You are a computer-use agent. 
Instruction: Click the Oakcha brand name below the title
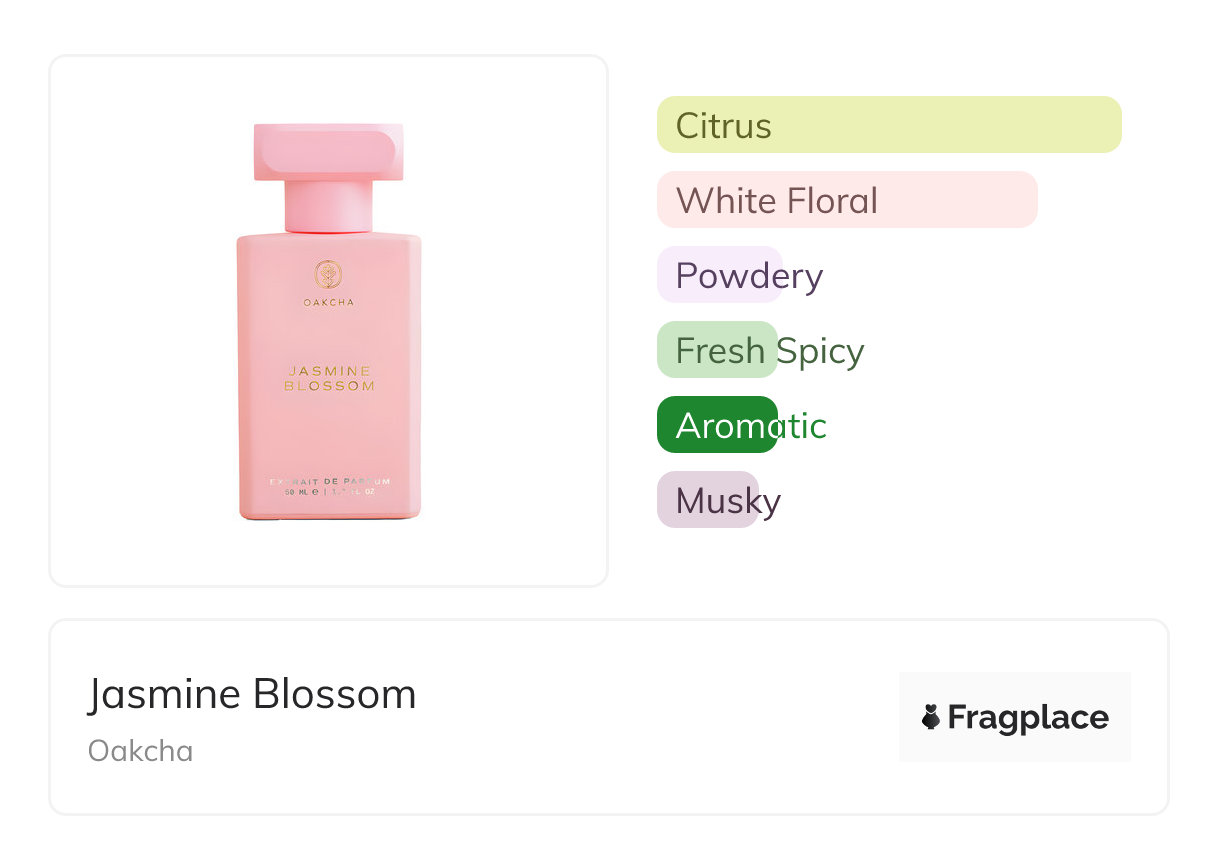(141, 751)
